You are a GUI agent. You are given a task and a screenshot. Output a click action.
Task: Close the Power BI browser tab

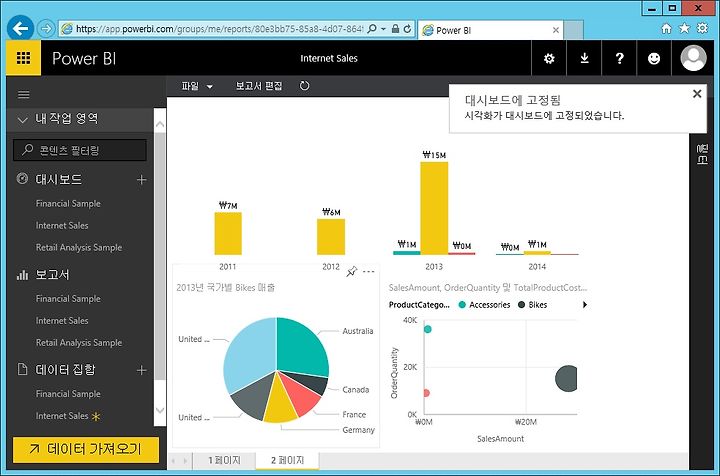tap(556, 30)
